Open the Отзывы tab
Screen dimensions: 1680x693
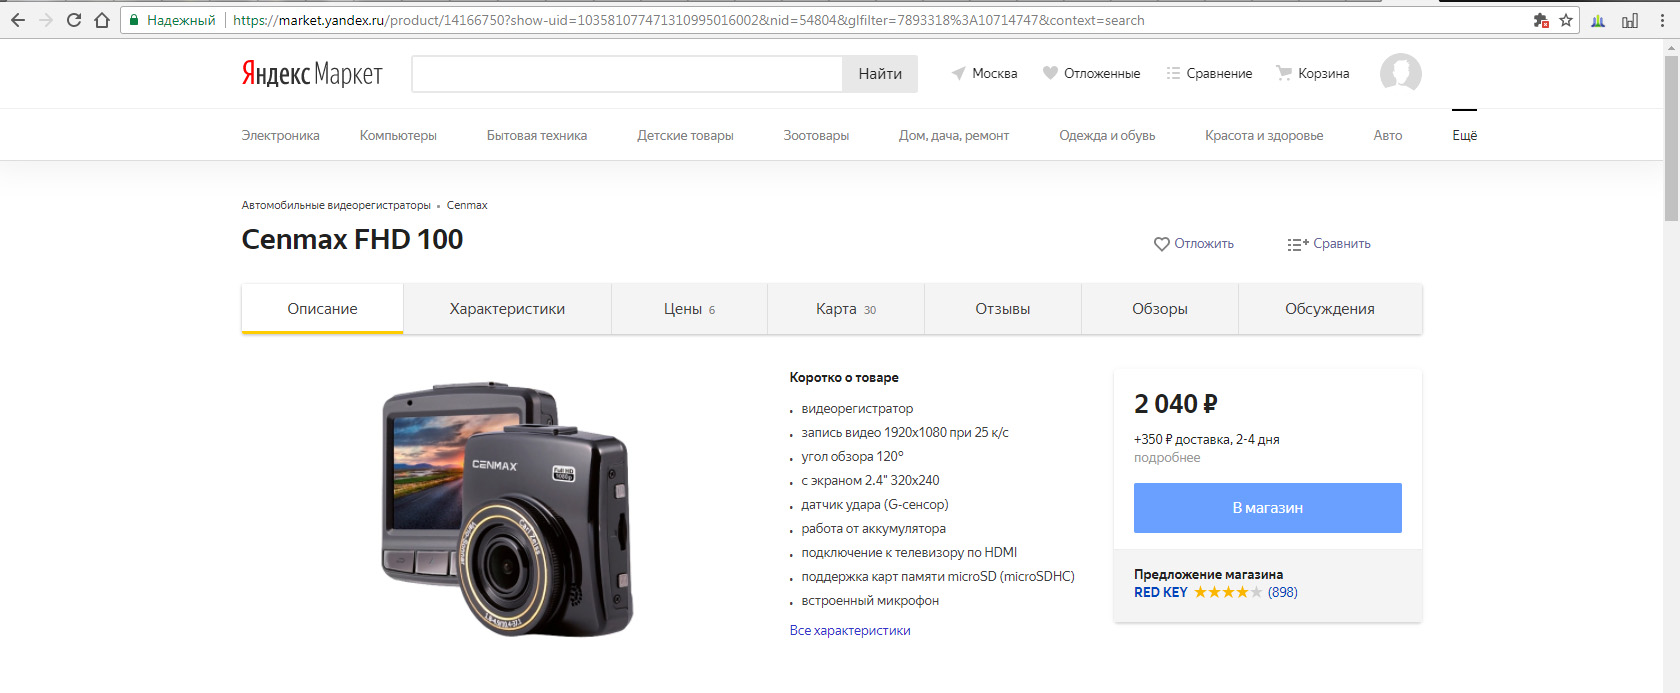[1002, 309]
